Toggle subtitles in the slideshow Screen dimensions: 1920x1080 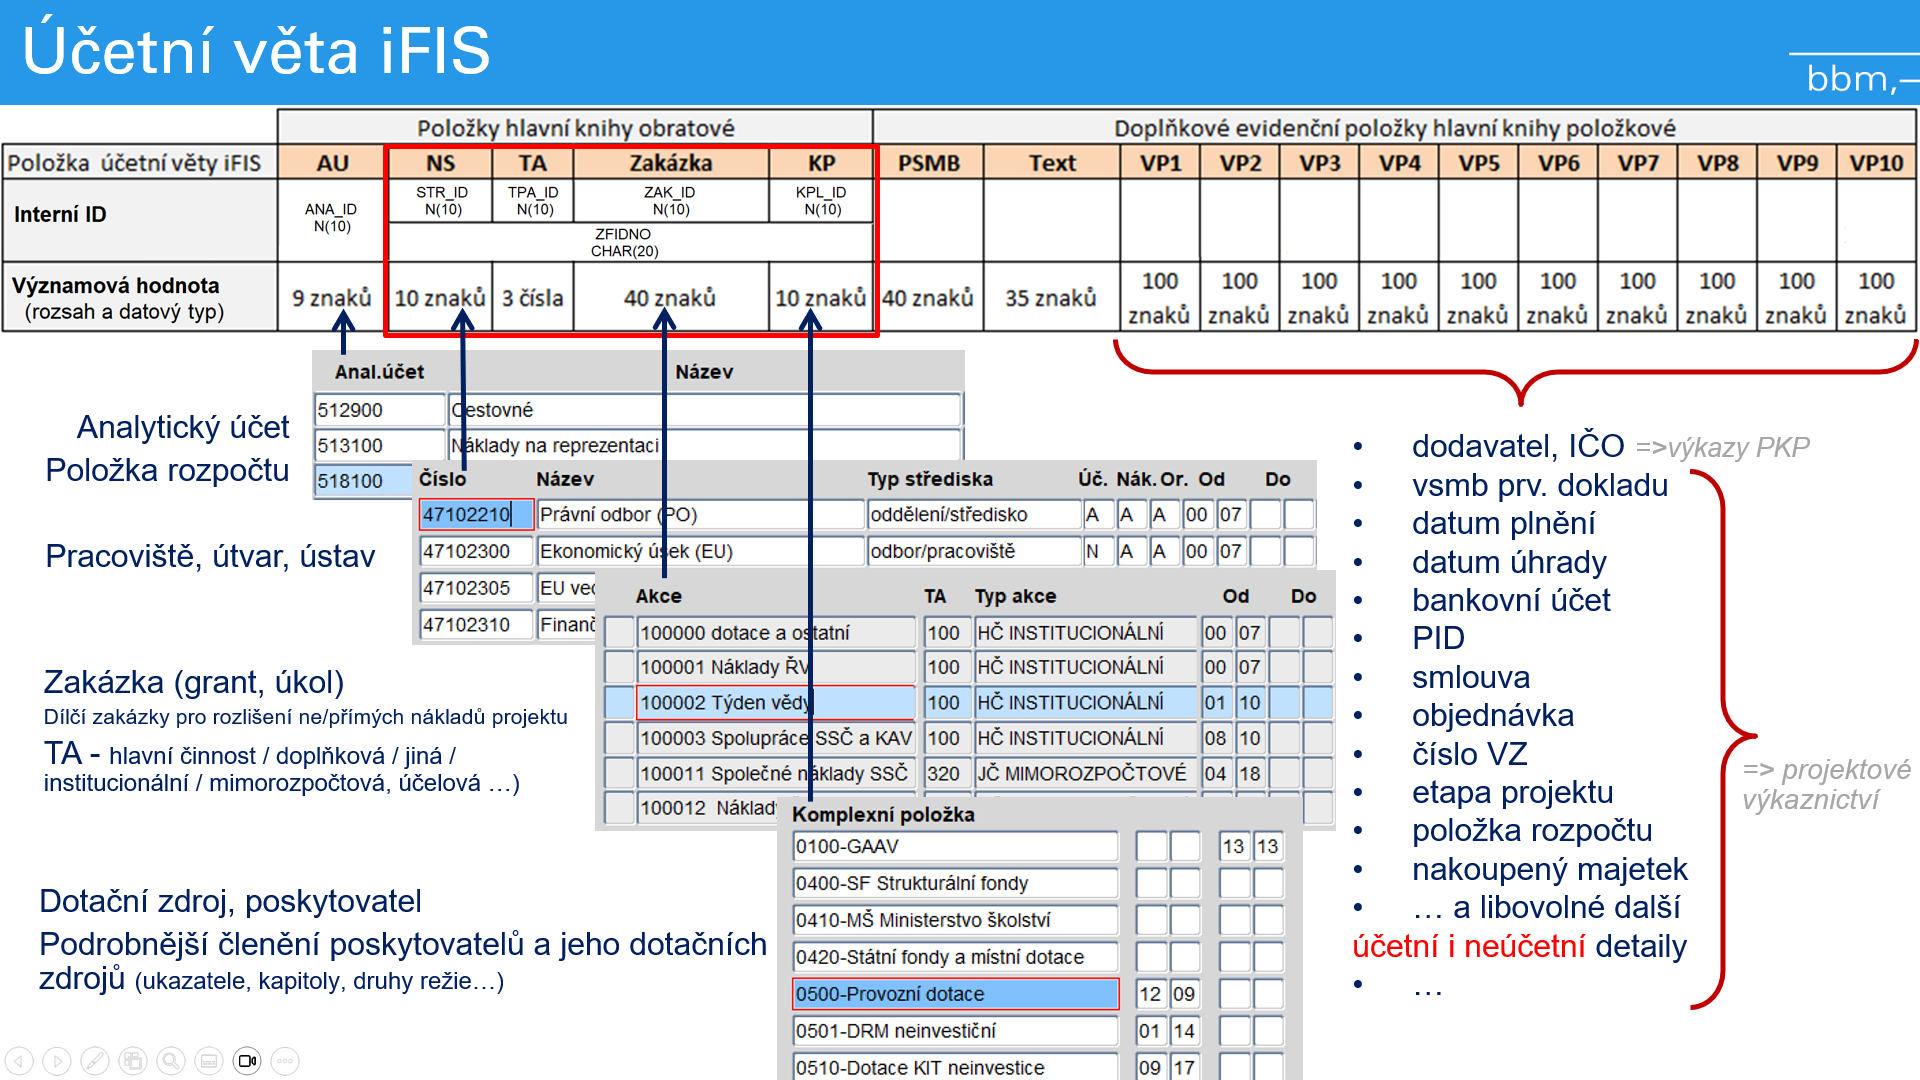click(209, 1061)
